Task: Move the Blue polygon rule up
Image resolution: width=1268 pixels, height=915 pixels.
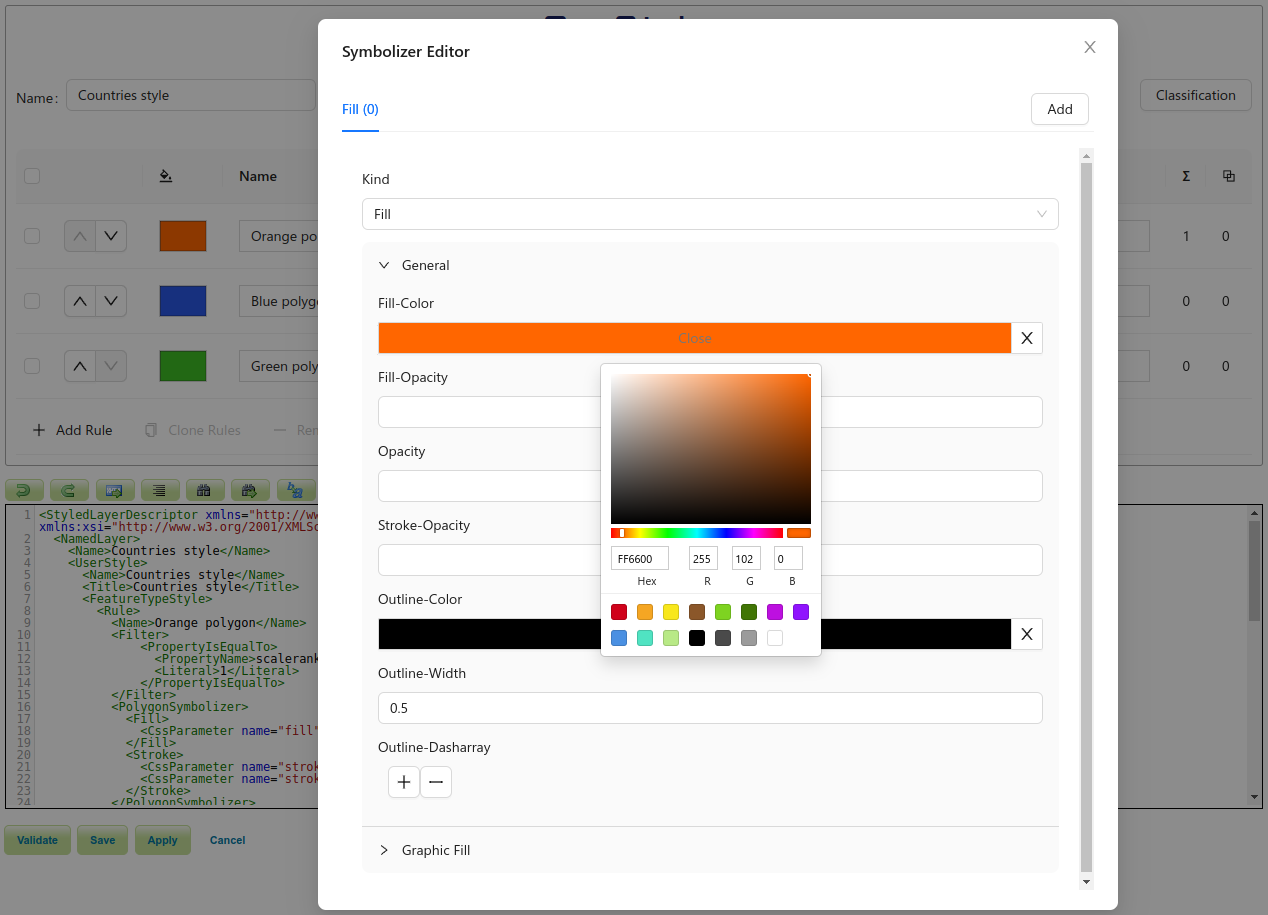Action: click(80, 301)
